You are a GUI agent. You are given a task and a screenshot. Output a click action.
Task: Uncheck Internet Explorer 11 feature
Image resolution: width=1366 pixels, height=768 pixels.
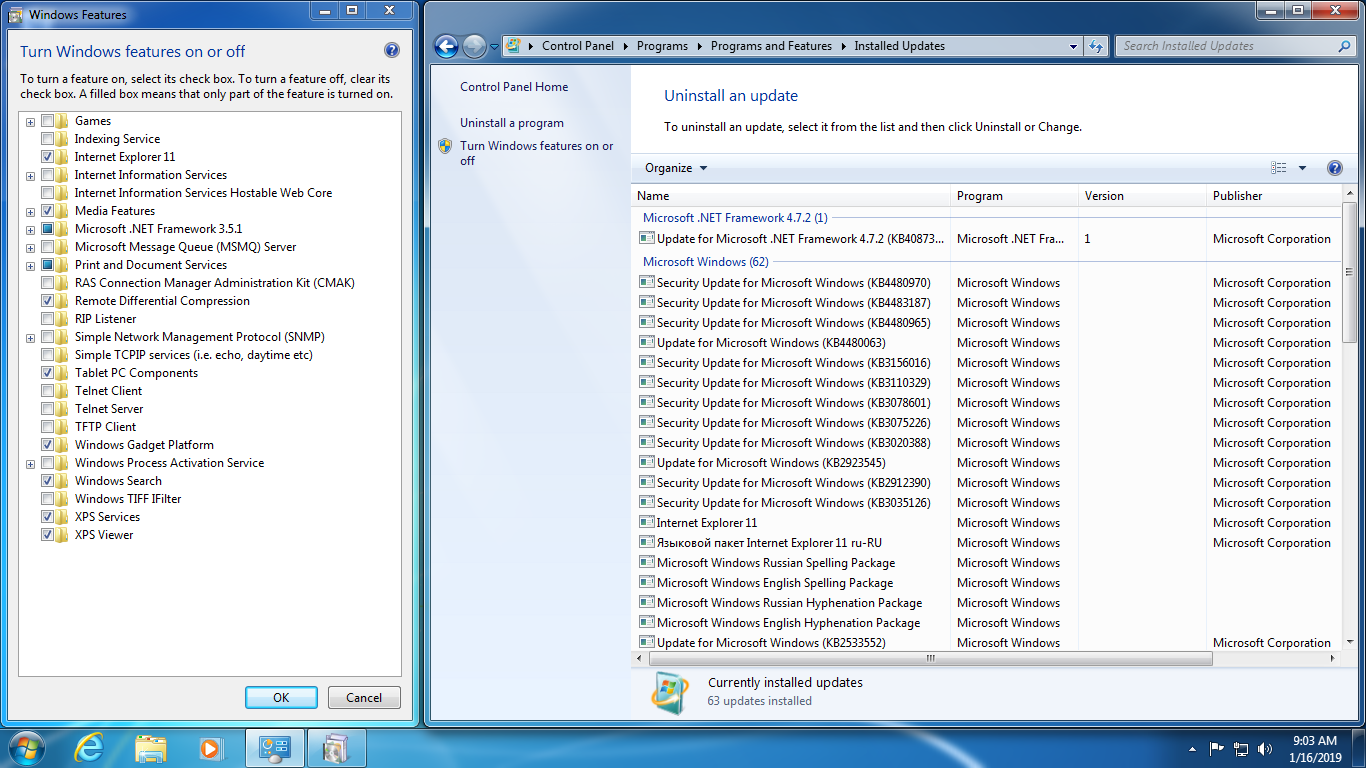click(x=48, y=157)
